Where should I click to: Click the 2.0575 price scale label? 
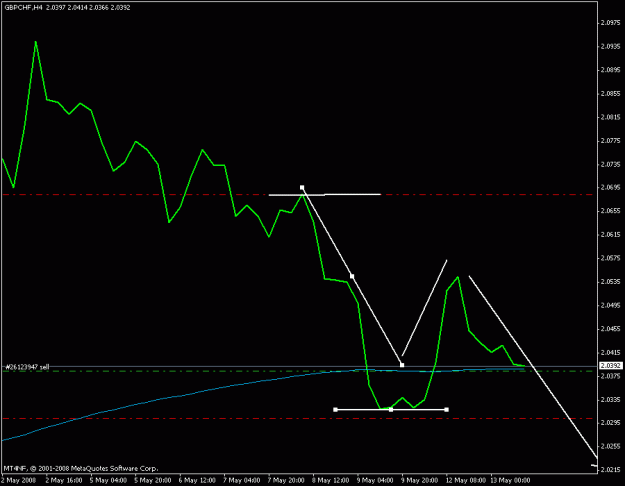pos(611,258)
